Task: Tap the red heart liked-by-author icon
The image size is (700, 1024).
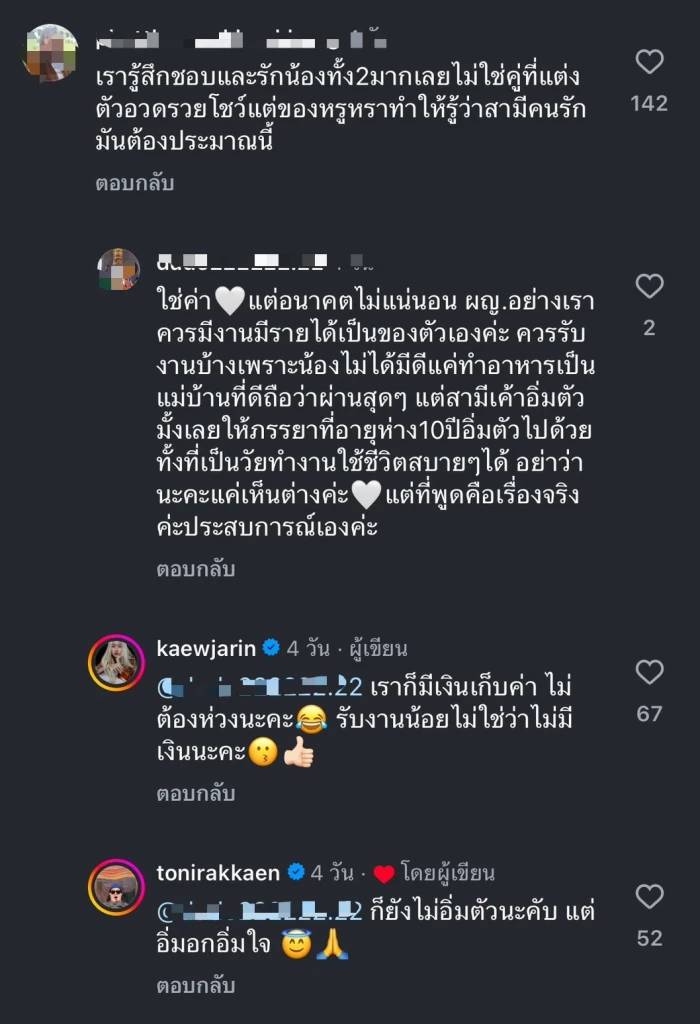Action: coord(384,874)
